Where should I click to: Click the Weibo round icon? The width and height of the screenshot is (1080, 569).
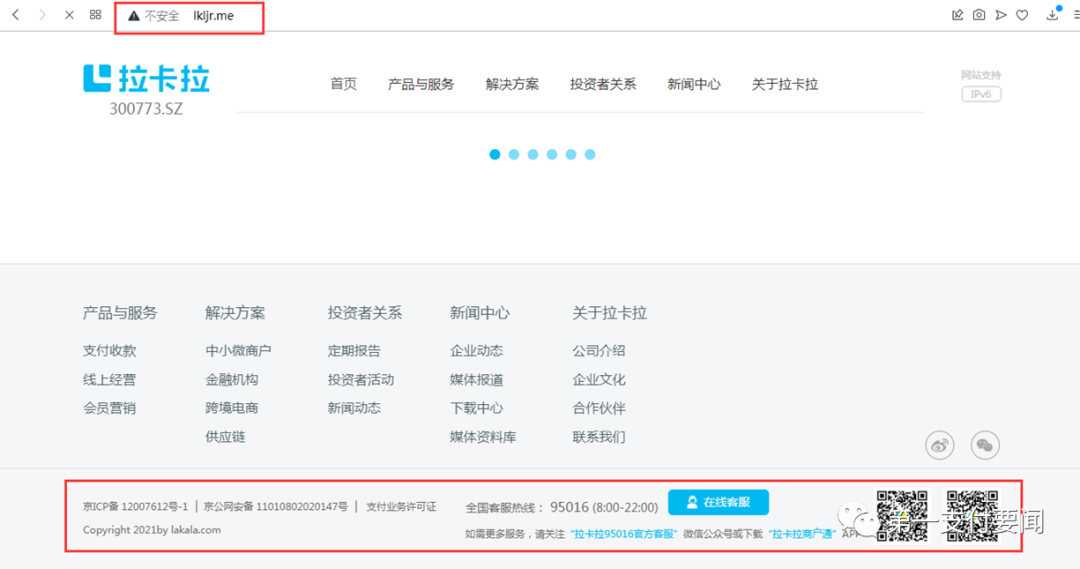pos(939,445)
